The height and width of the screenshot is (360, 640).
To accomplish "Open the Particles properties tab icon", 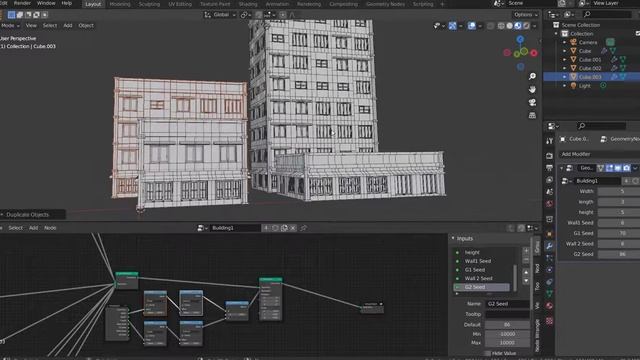I will point(549,258).
